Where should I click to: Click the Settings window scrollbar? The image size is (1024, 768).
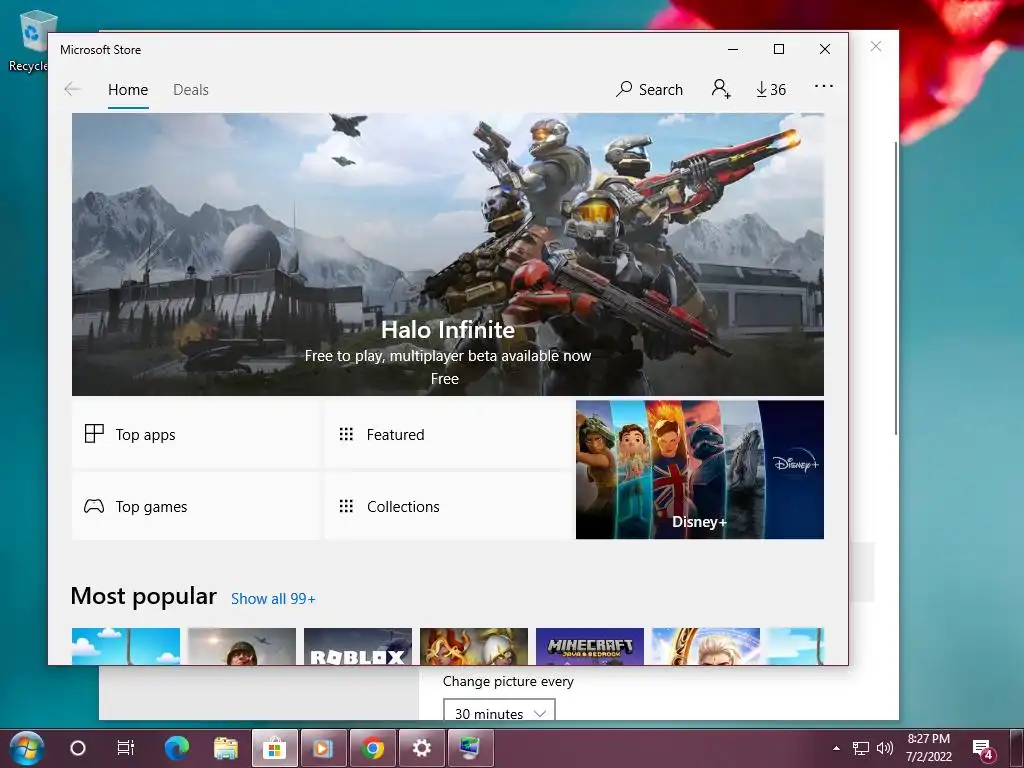895,287
